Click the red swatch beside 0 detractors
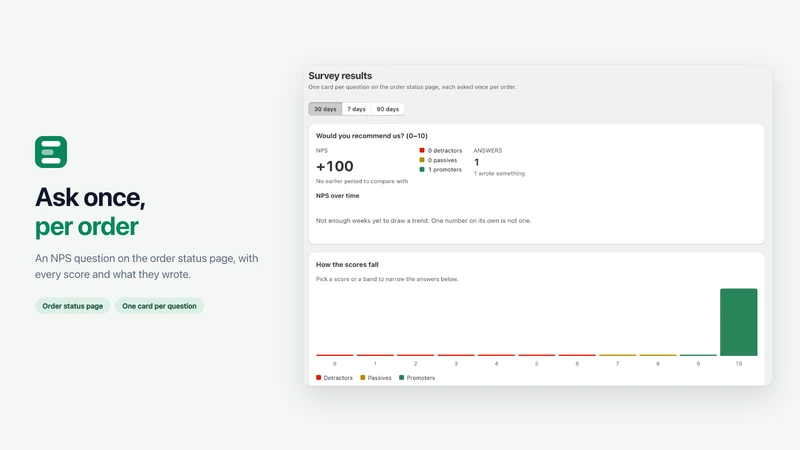This screenshot has height=450, width=800. click(422, 151)
